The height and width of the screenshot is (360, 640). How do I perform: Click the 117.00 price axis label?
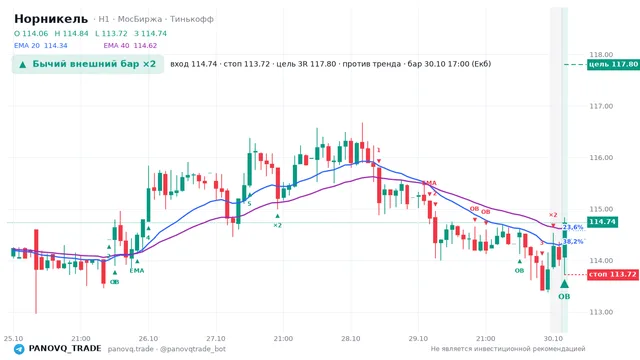click(601, 106)
